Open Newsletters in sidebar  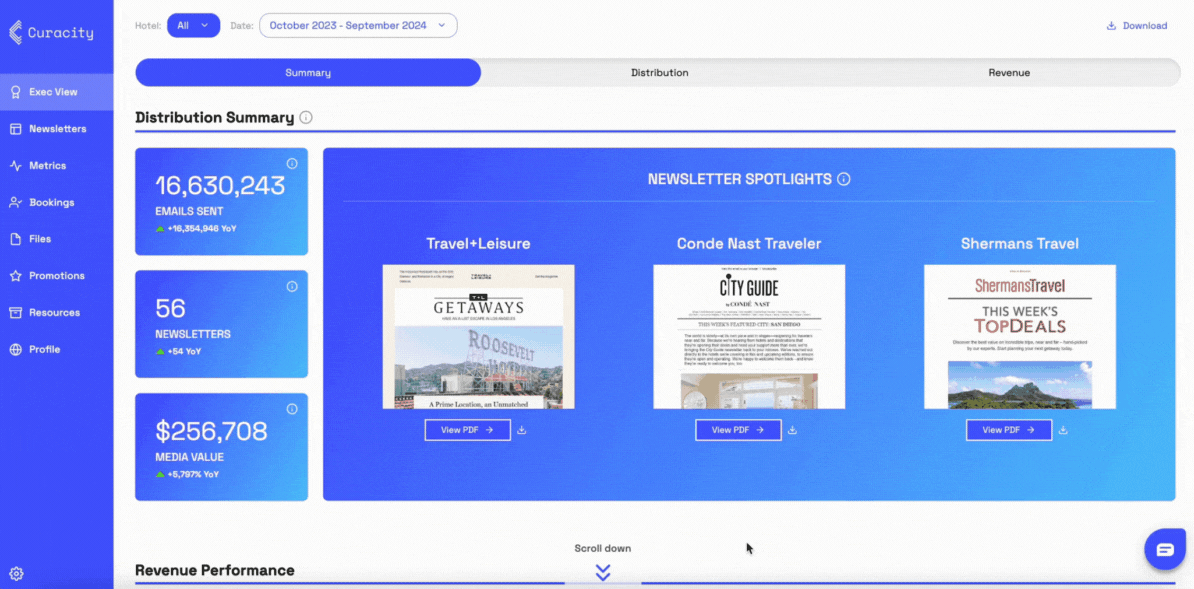56,129
